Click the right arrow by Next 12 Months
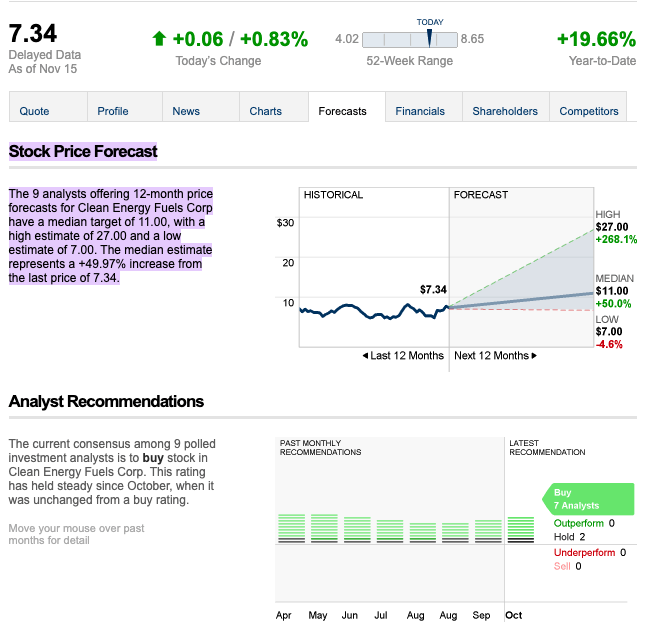The width and height of the screenshot is (646, 637). pyautogui.click(x=534, y=356)
